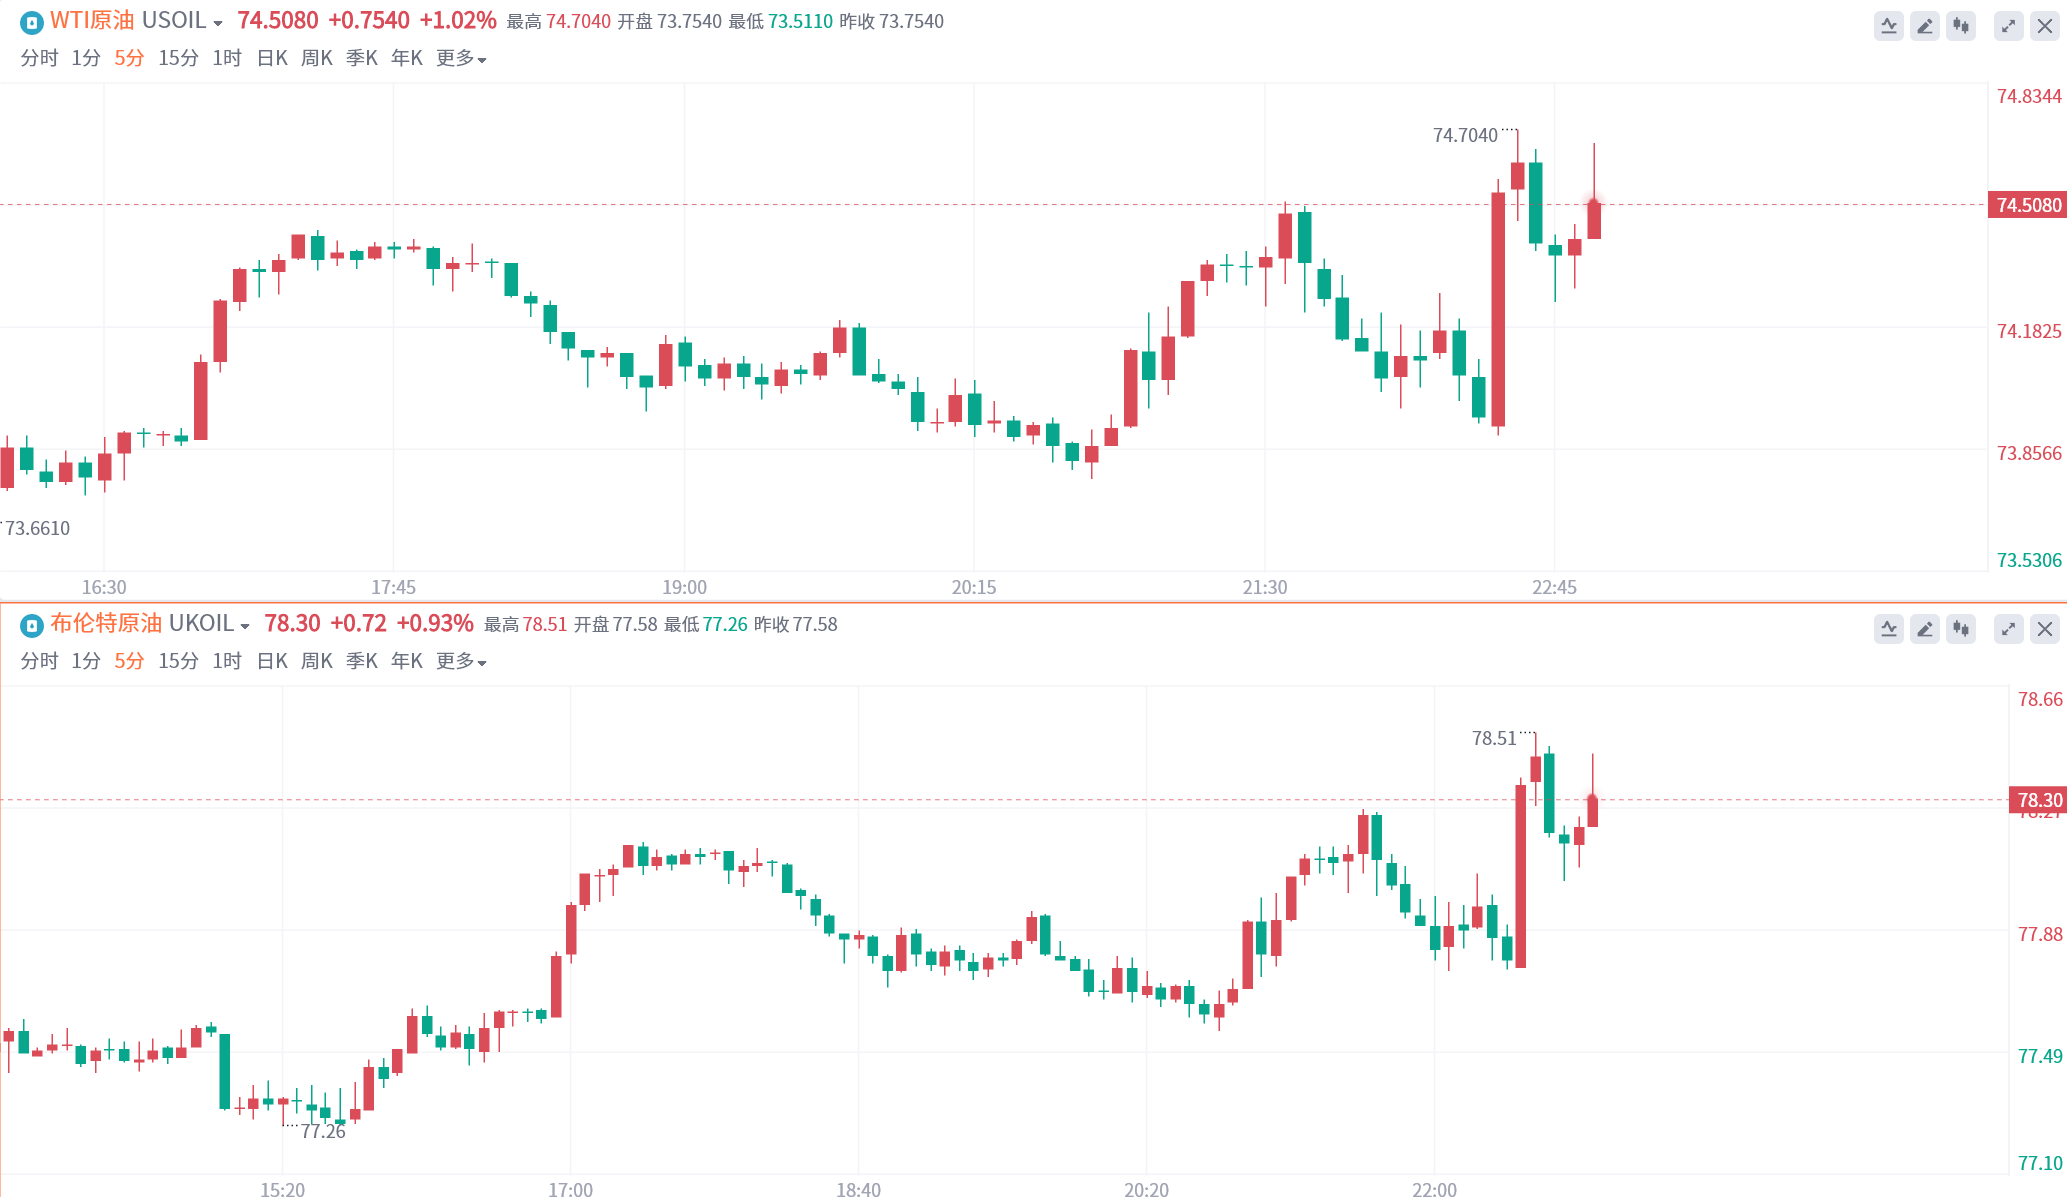Open the 布伦特原油 UKOIL symbol dropdown
The height and width of the screenshot is (1197, 2067).
[244, 626]
